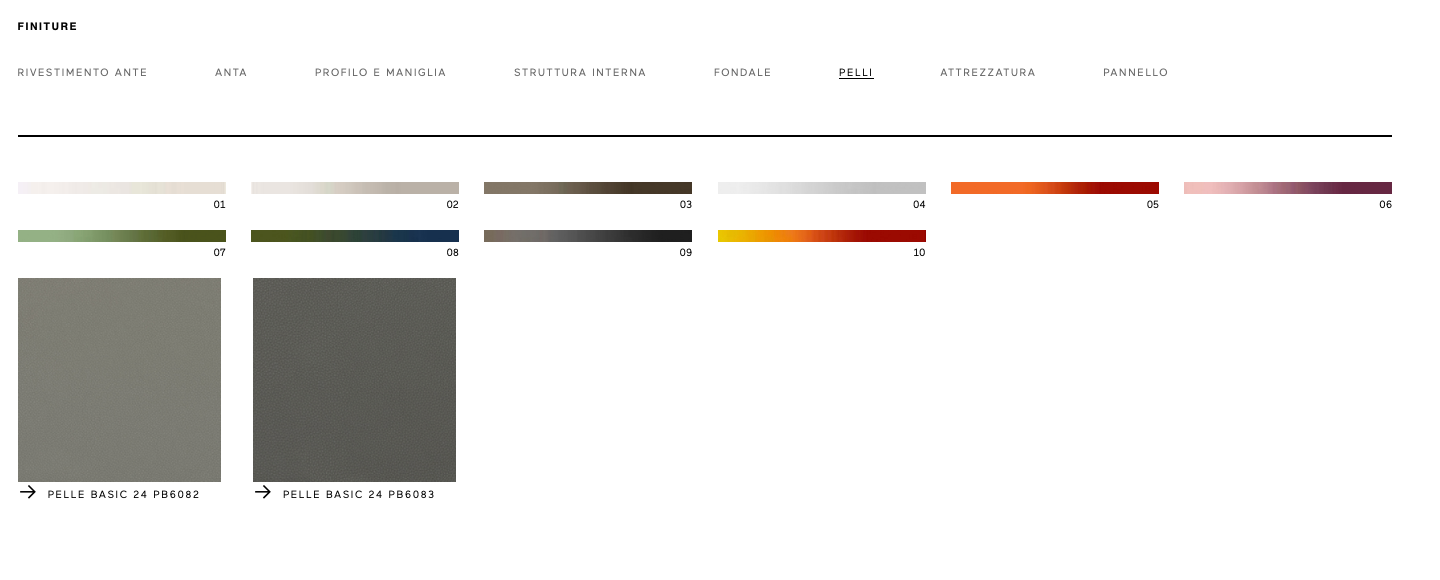The height and width of the screenshot is (580, 1440).
Task: Go to the Fondale tab
Action: coord(742,73)
